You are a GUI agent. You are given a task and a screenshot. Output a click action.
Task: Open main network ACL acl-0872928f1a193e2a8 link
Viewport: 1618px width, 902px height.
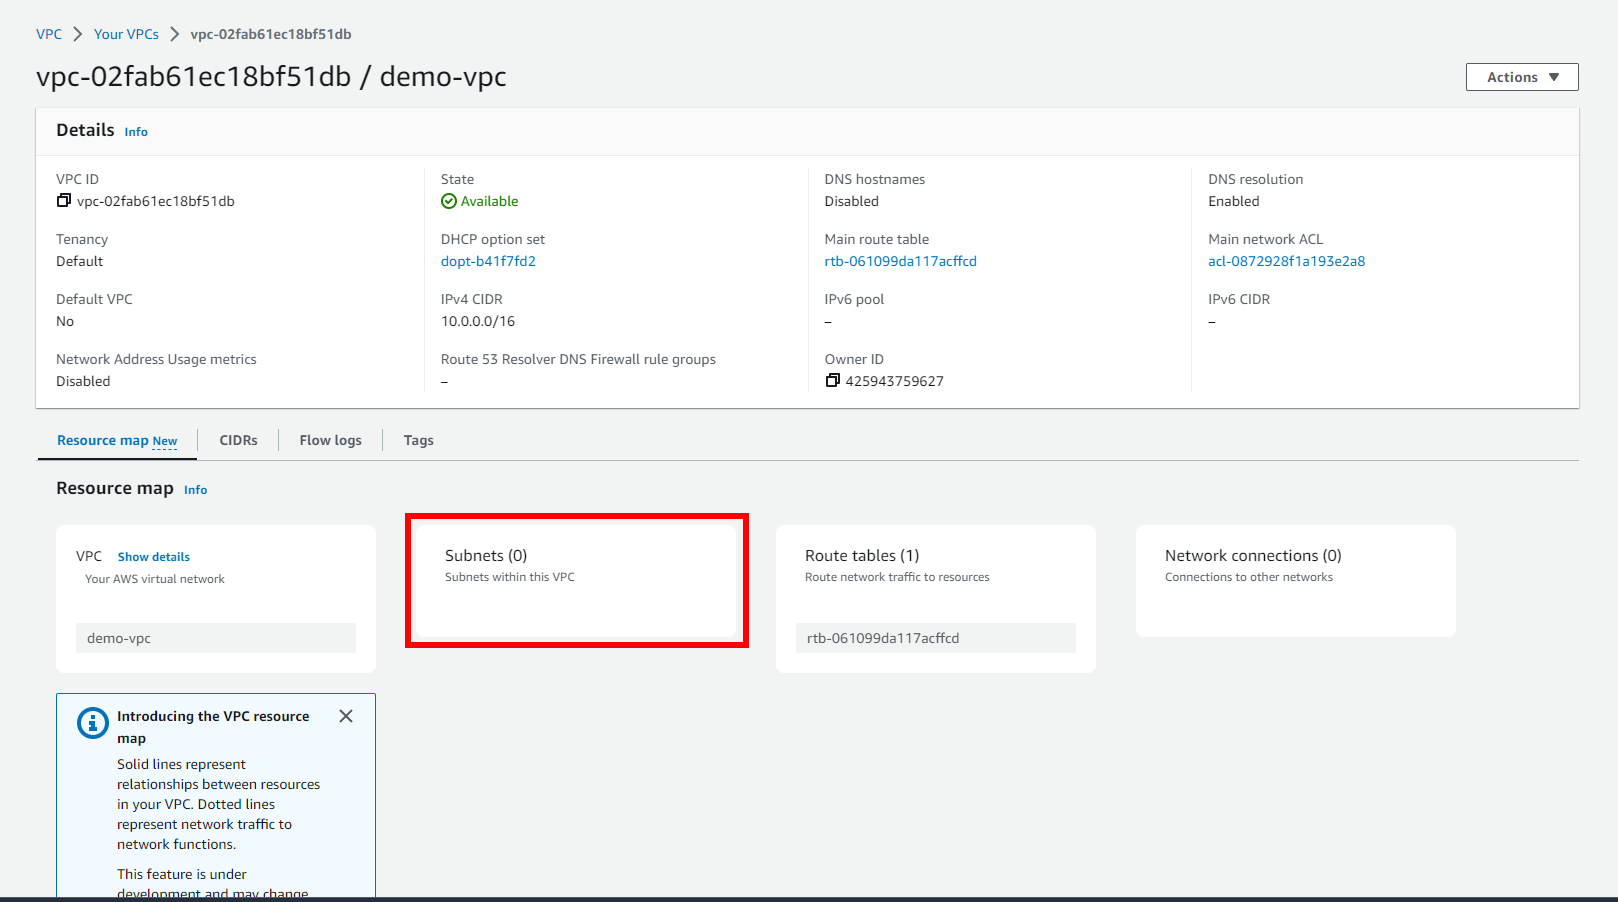[x=1286, y=261]
